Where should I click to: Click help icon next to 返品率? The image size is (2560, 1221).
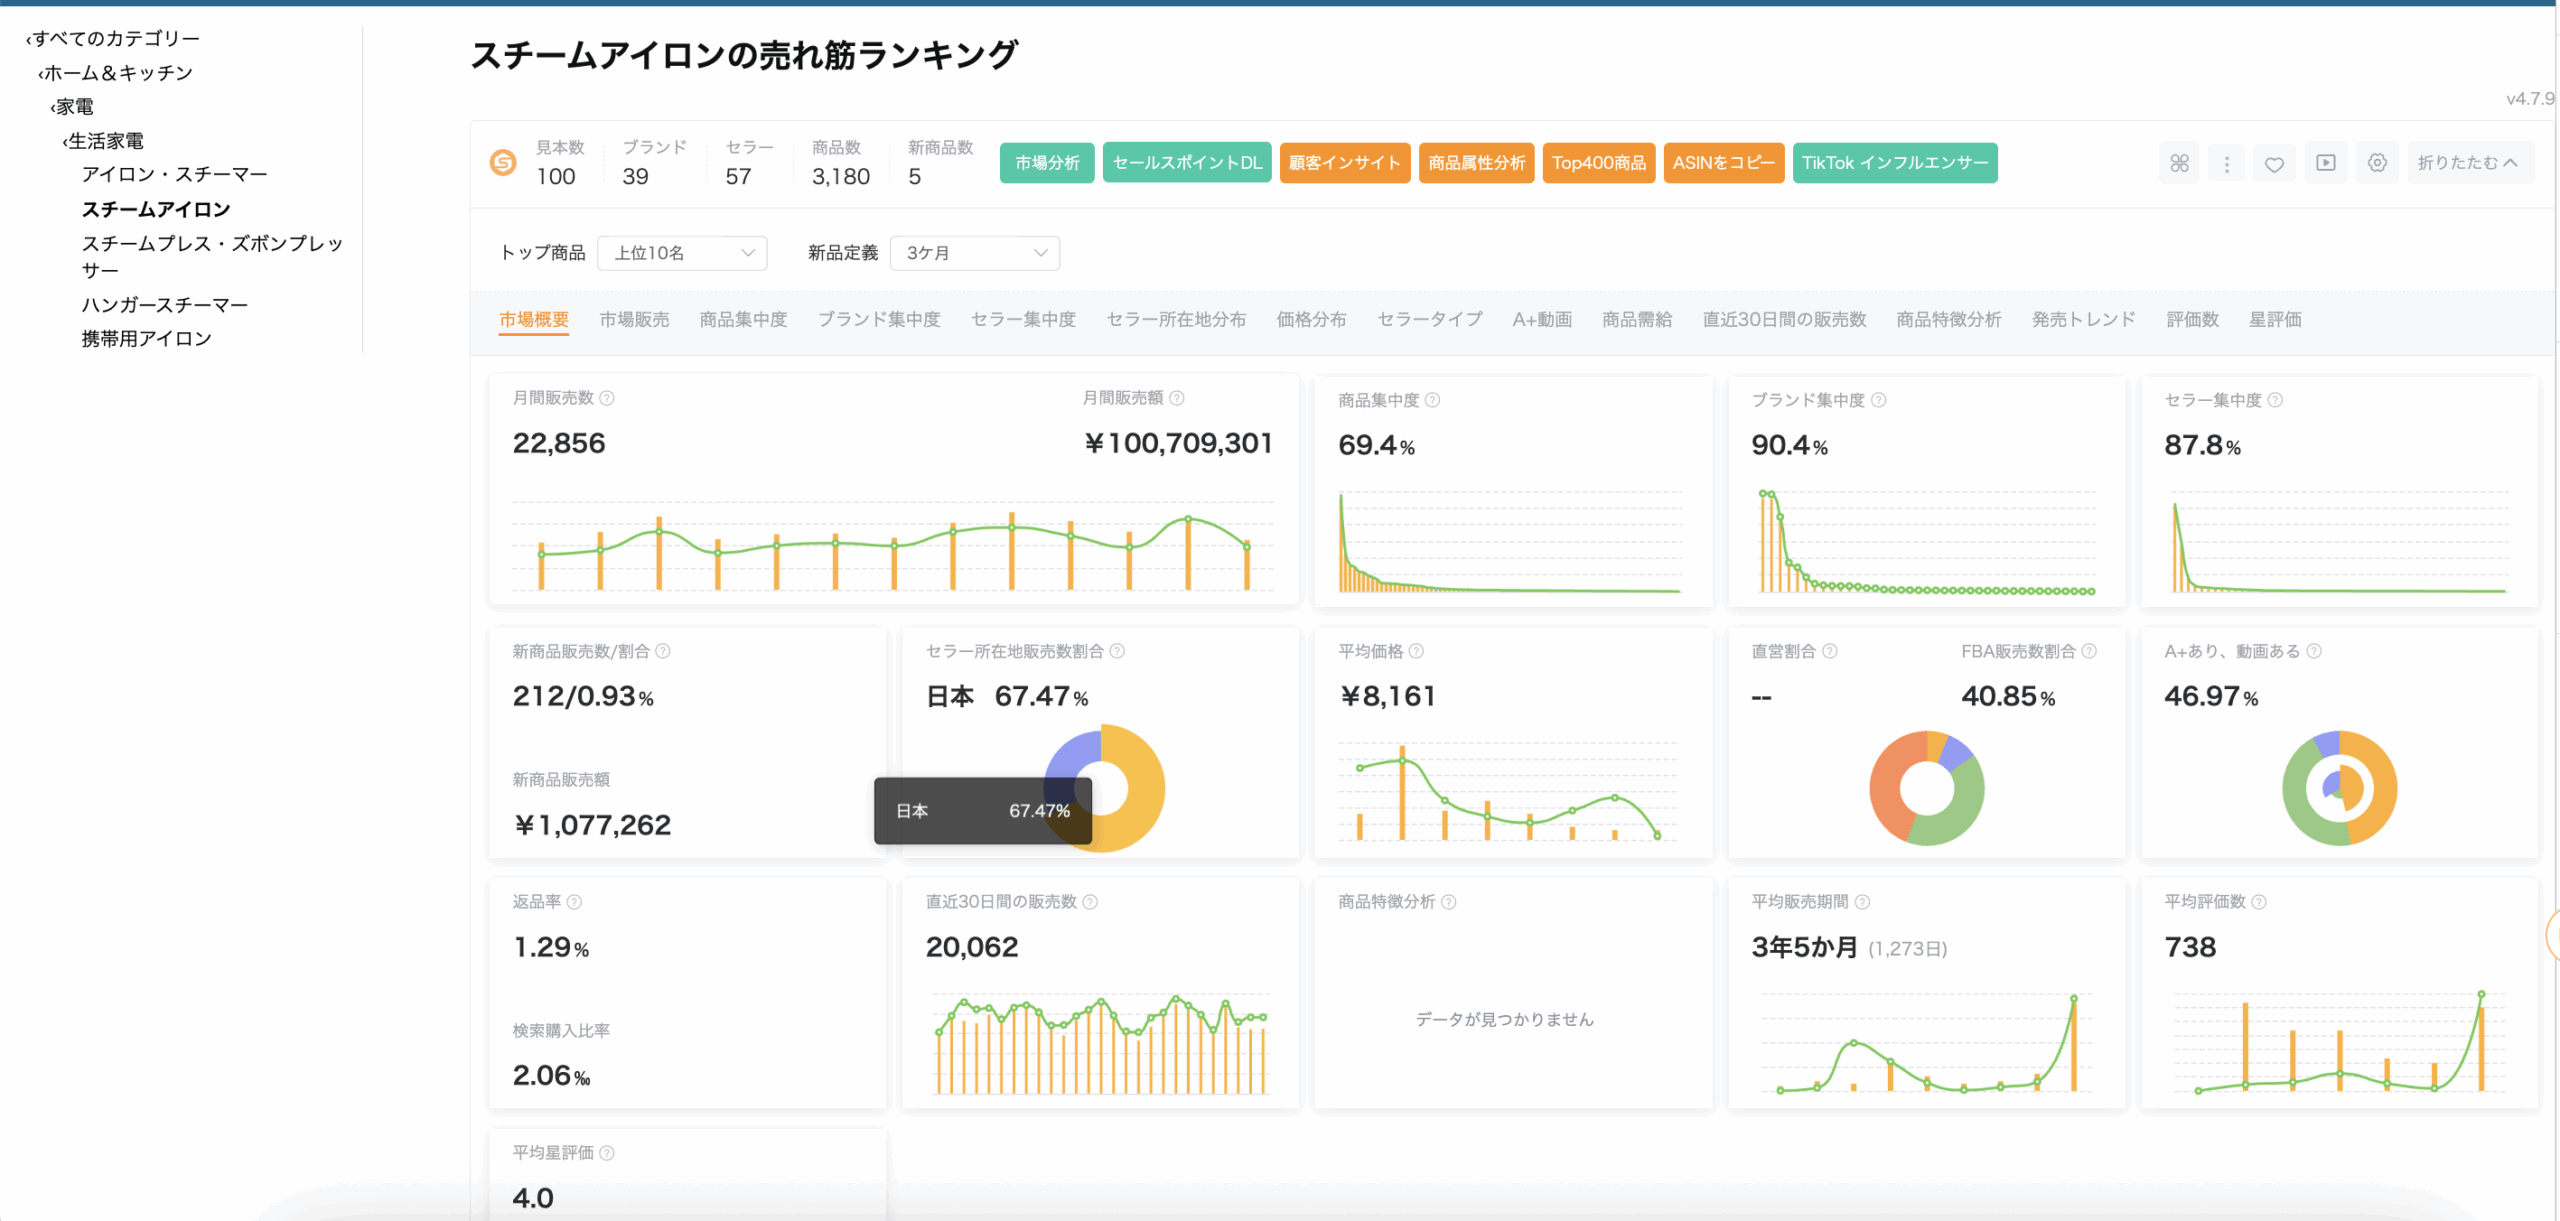(x=574, y=902)
